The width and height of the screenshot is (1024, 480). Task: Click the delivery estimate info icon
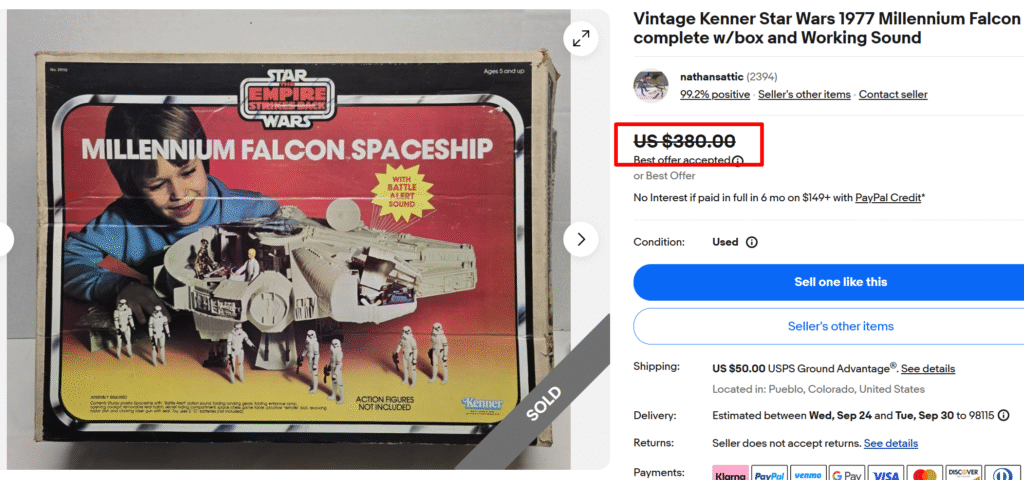pyautogui.click(x=1003, y=415)
